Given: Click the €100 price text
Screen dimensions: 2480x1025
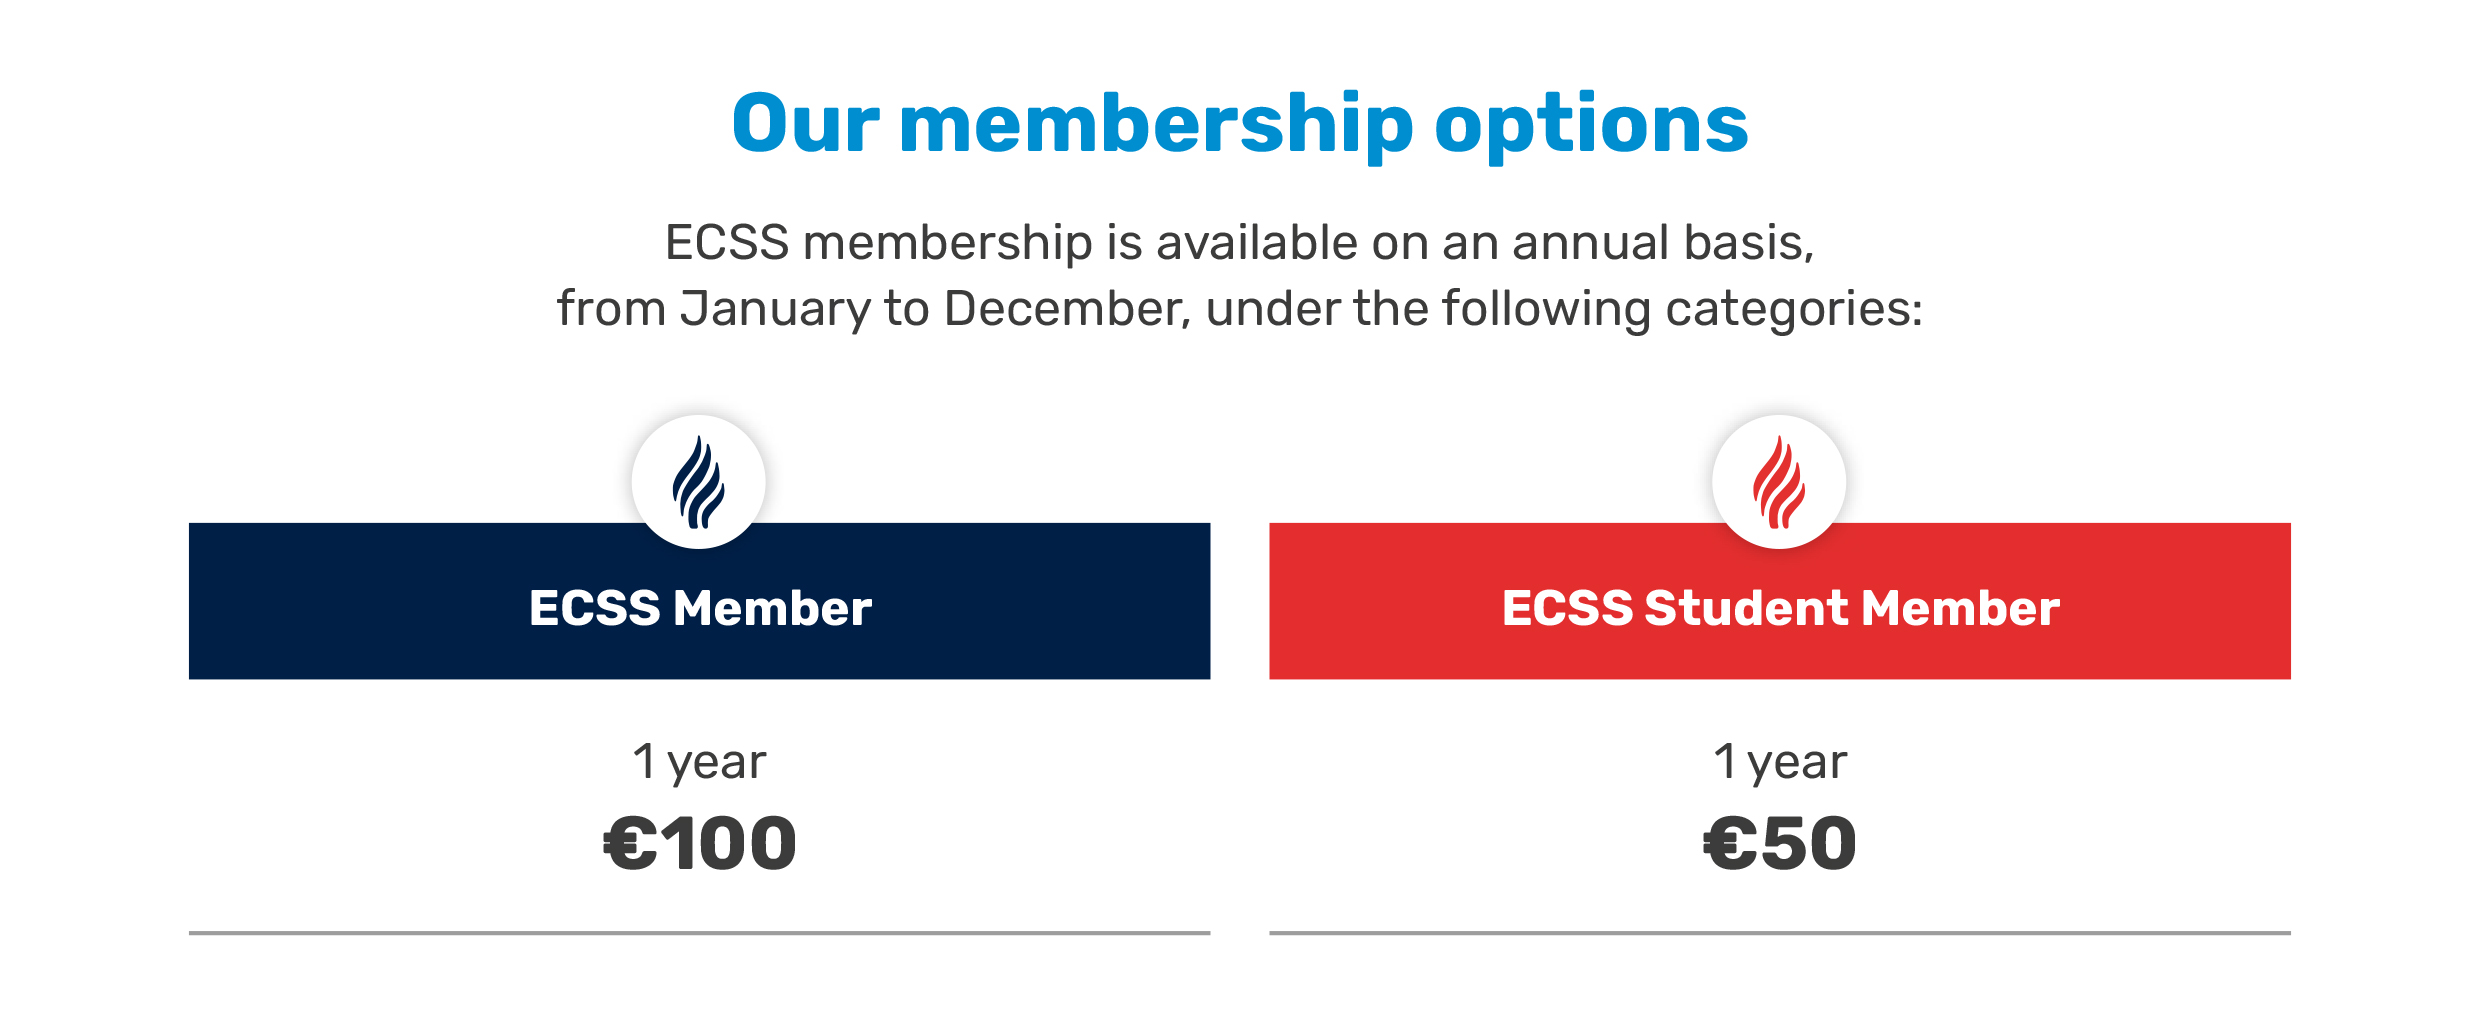Looking at the screenshot, I should pos(700,843).
